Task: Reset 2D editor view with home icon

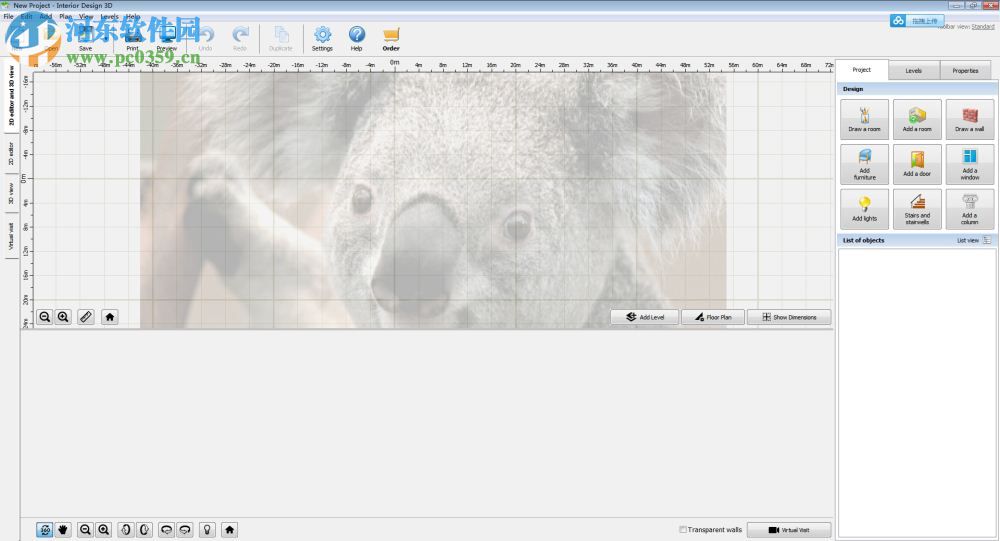Action: (110, 317)
